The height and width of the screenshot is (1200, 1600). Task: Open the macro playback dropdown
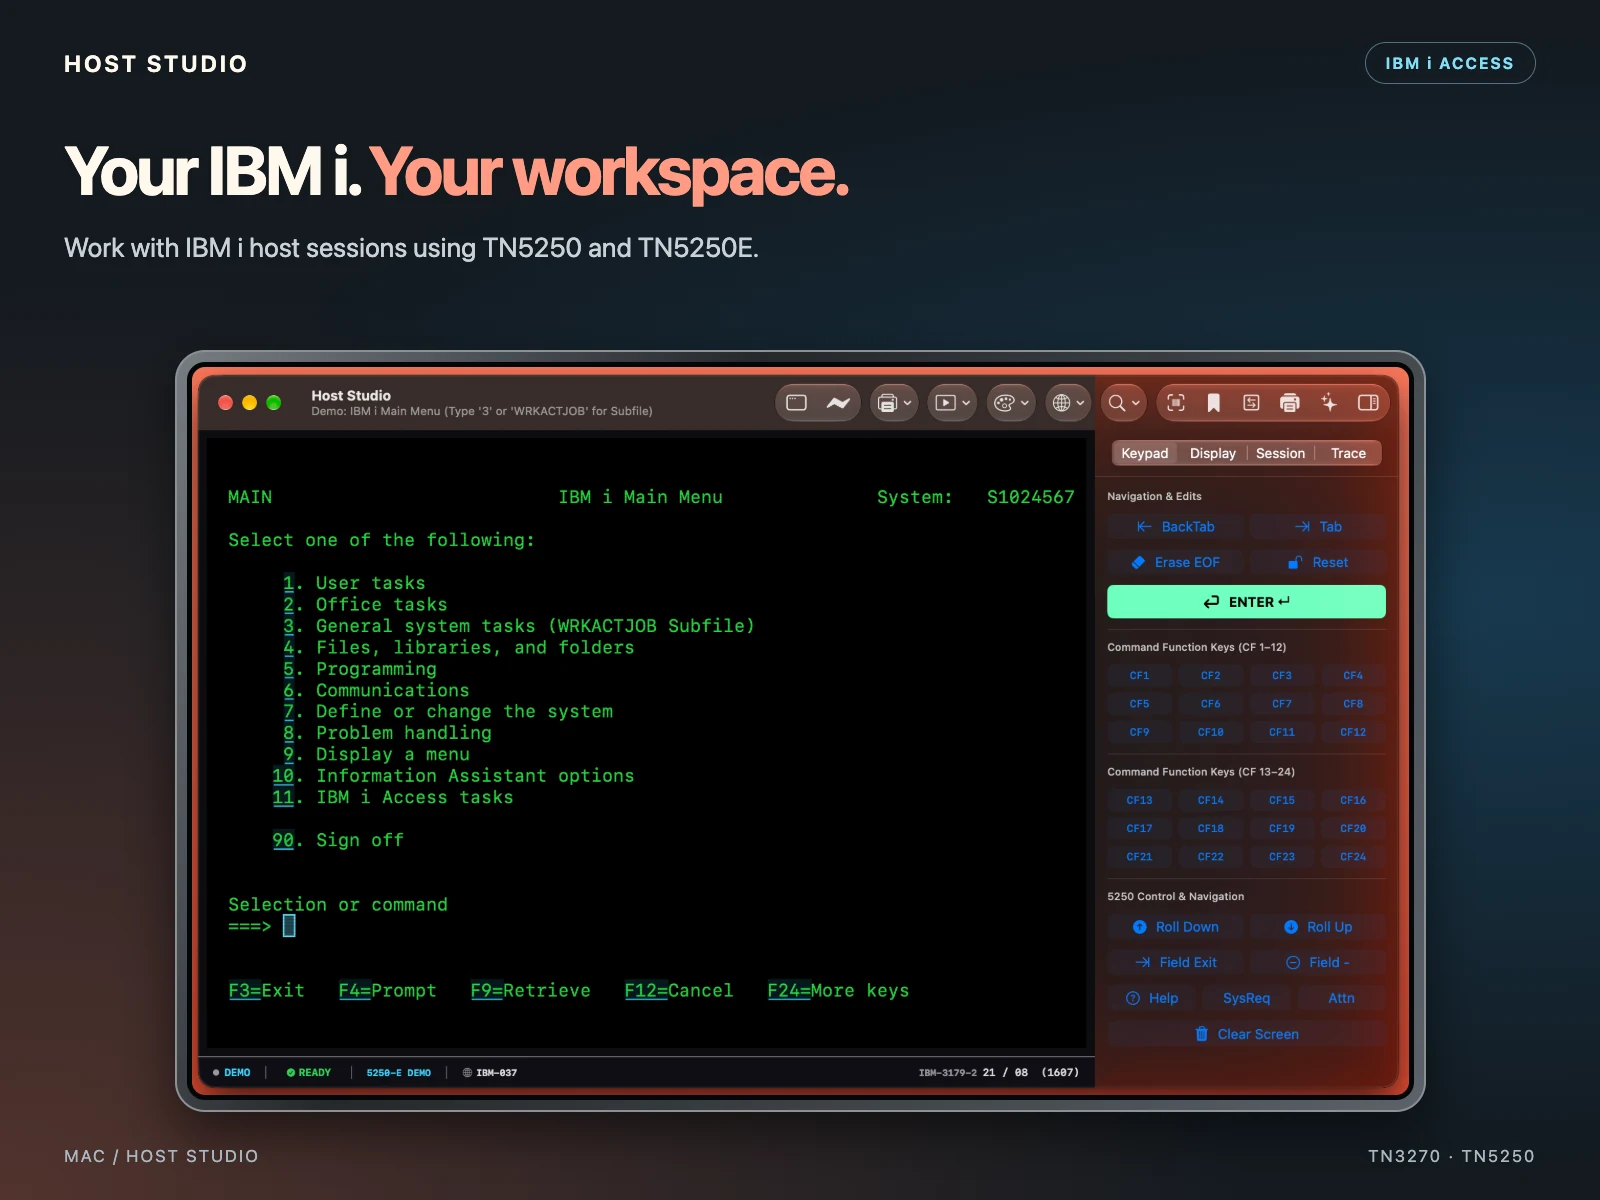tap(952, 403)
